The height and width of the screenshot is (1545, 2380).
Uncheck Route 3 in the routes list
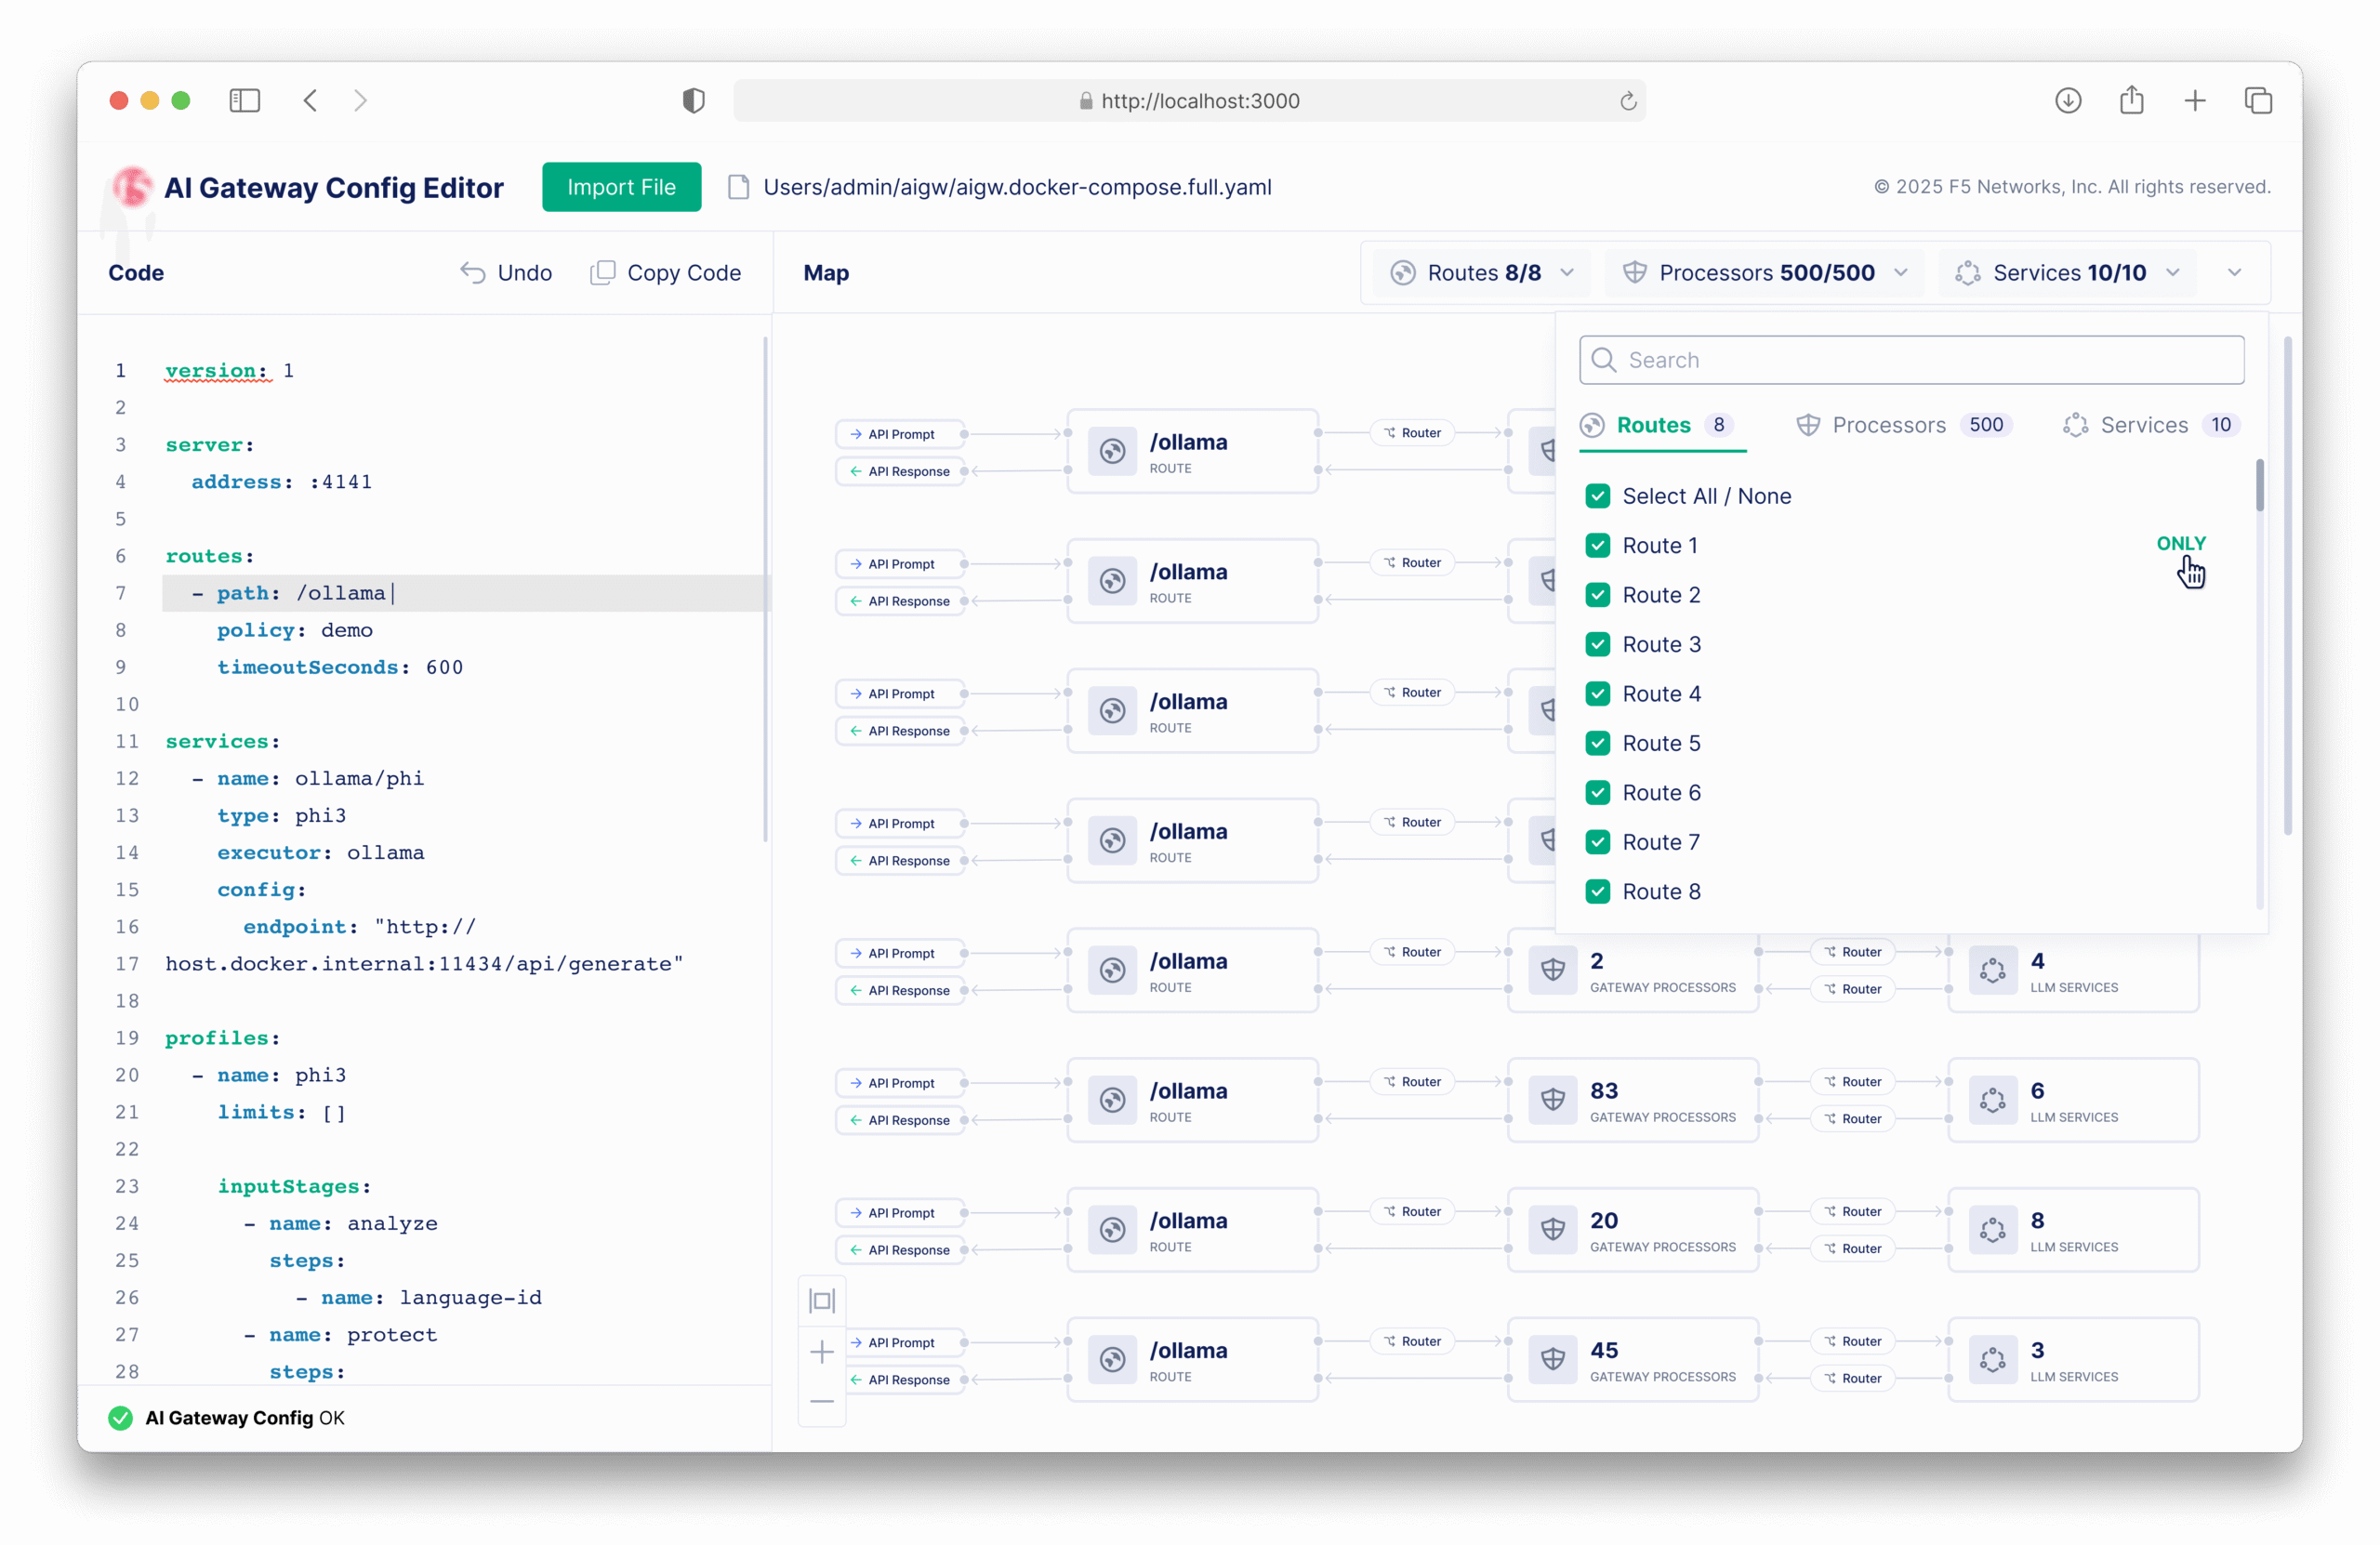tap(1597, 644)
